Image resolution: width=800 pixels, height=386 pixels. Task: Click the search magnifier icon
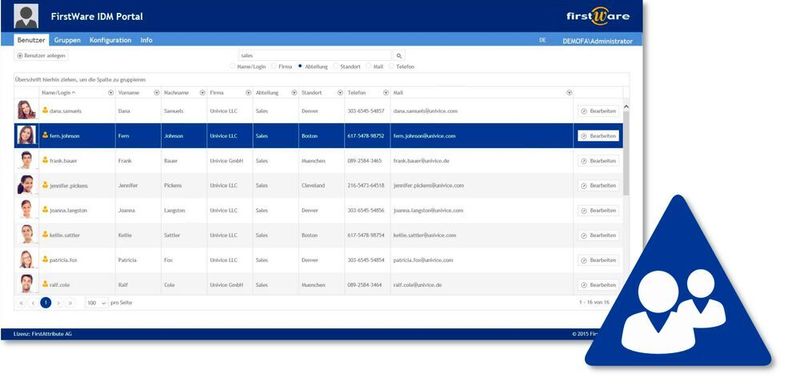pyautogui.click(x=399, y=56)
